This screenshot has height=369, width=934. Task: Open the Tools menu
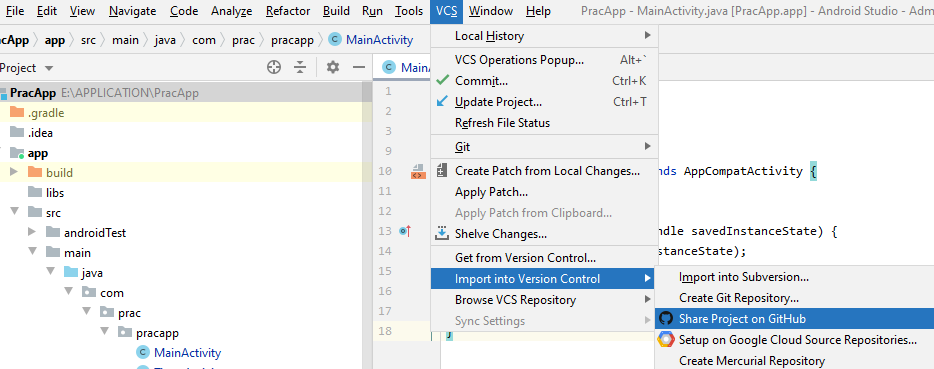pyautogui.click(x=409, y=11)
